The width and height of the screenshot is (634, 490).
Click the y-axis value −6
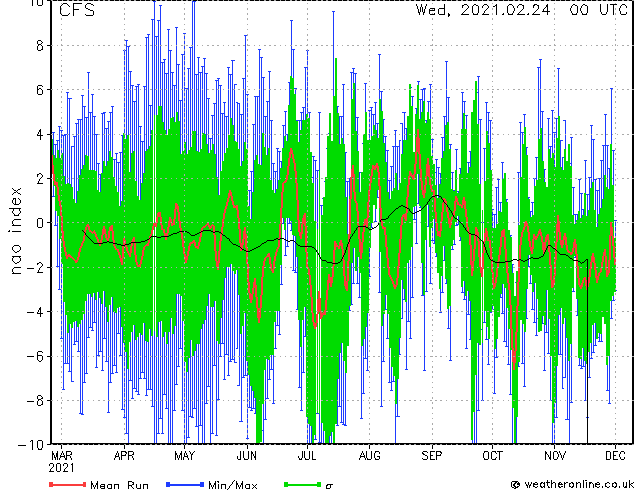(35, 356)
